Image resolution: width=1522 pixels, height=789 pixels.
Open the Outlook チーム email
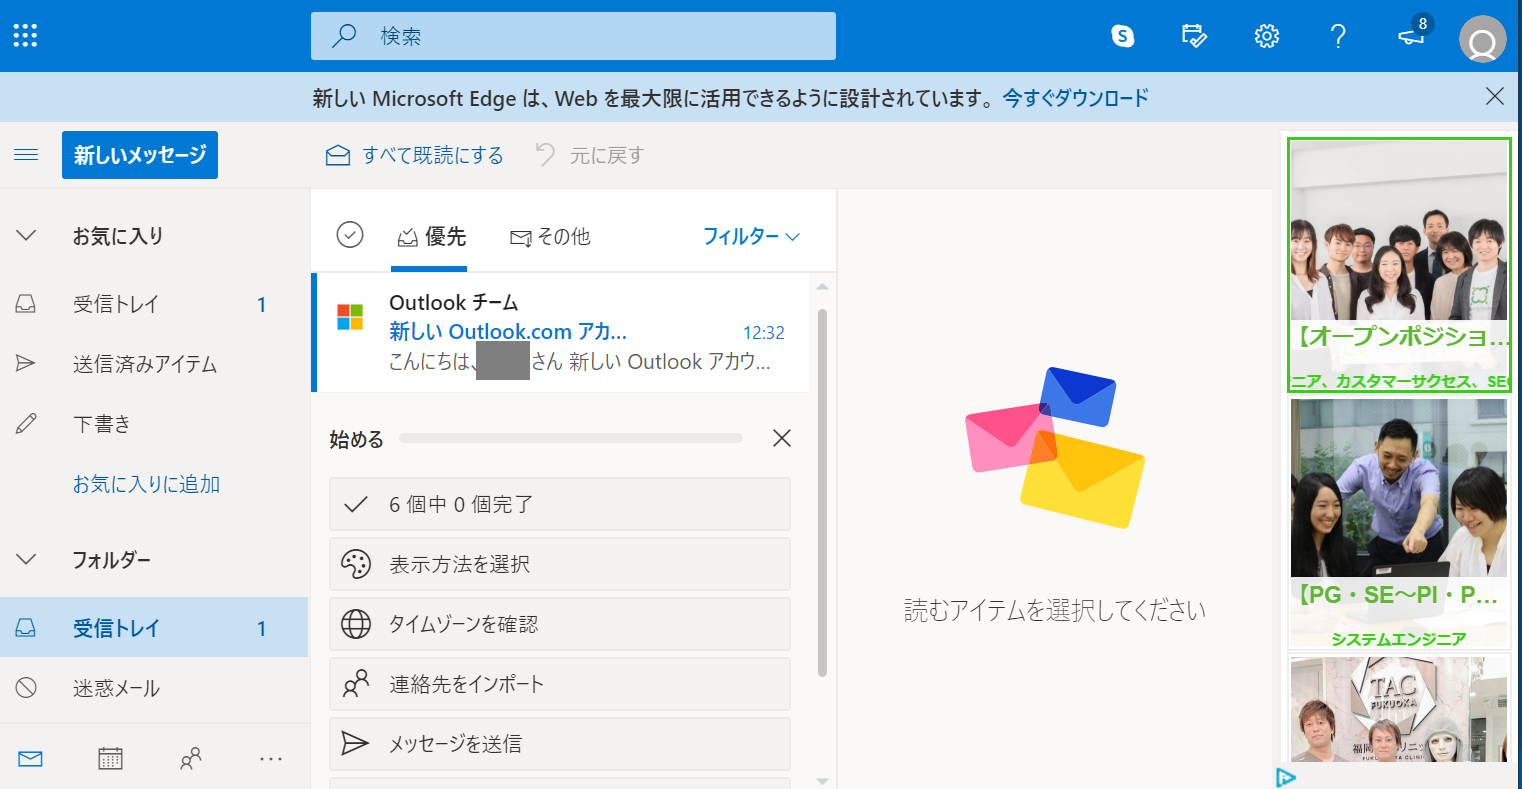pos(561,332)
